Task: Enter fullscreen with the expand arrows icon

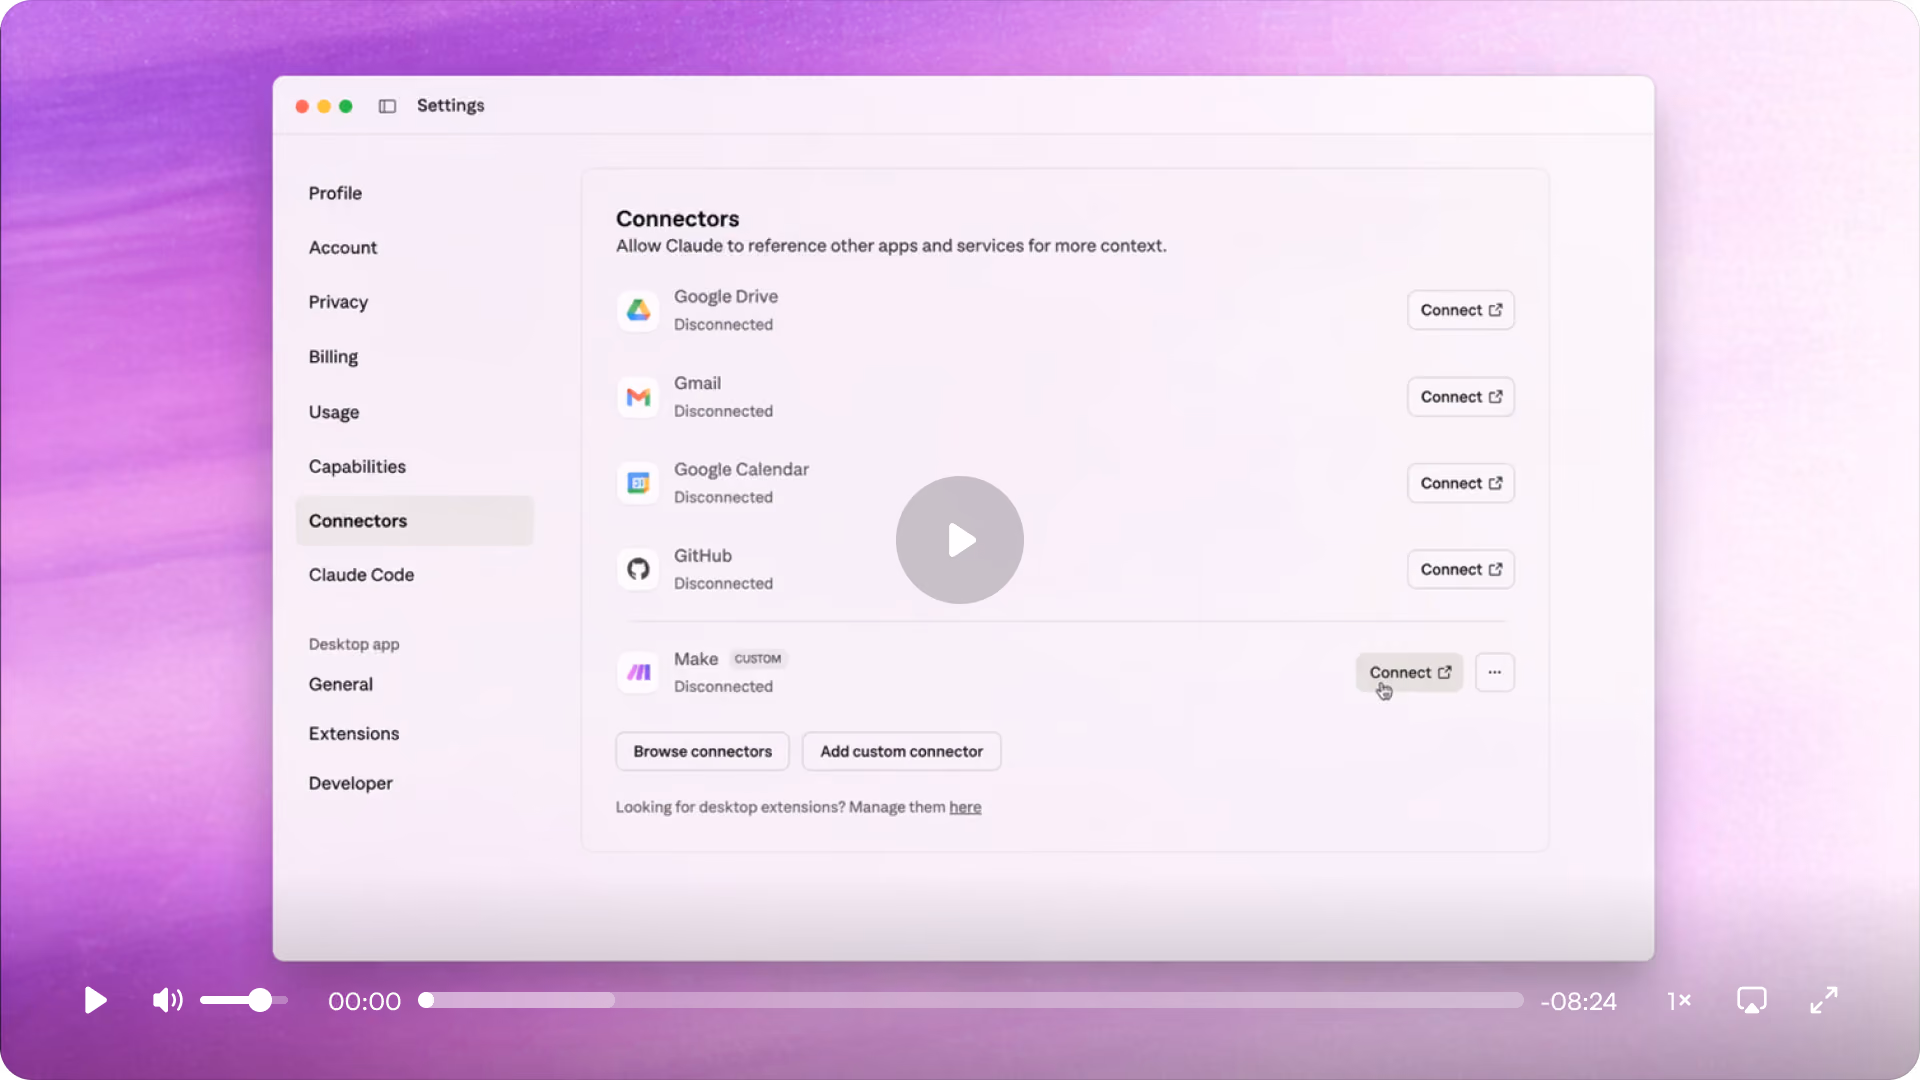Action: 1824,1000
